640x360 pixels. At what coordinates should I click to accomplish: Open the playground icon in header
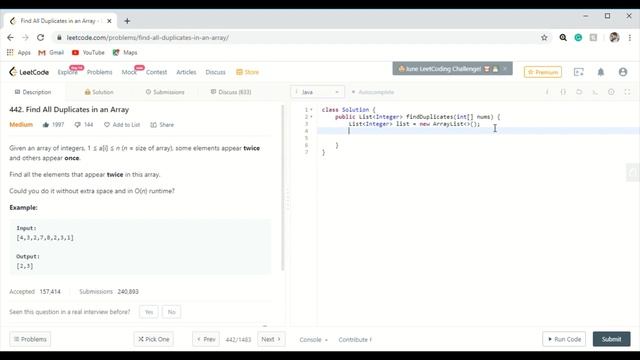click(x=579, y=72)
